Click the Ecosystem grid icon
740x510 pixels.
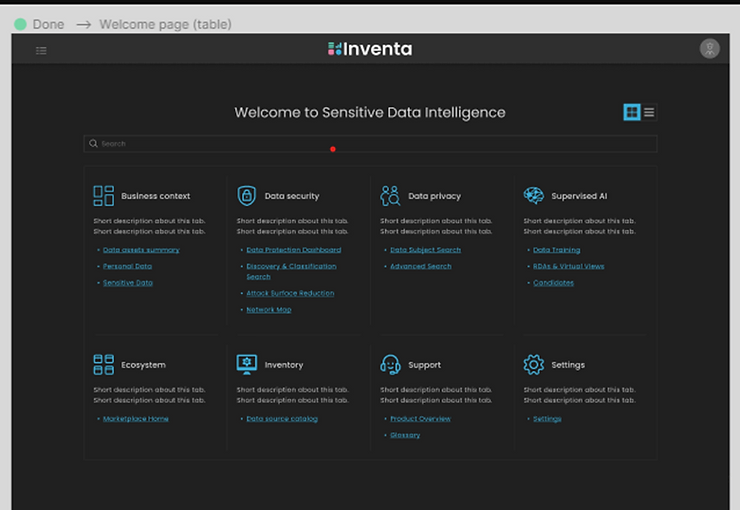pyautogui.click(x=103, y=365)
